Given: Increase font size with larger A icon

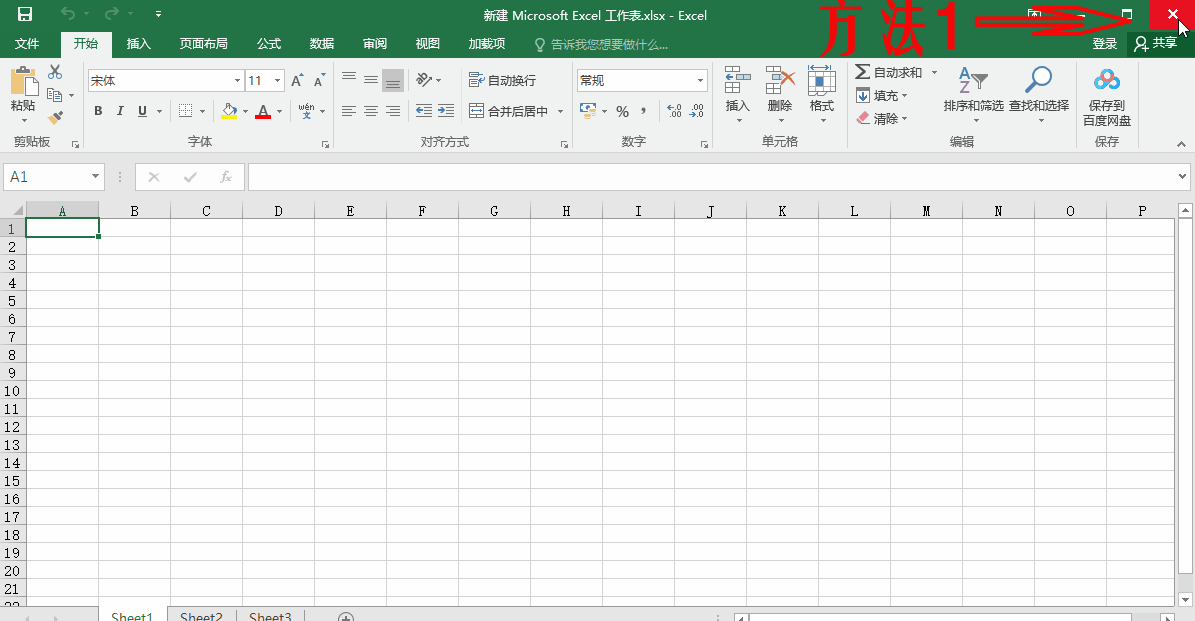Looking at the screenshot, I should [297, 81].
